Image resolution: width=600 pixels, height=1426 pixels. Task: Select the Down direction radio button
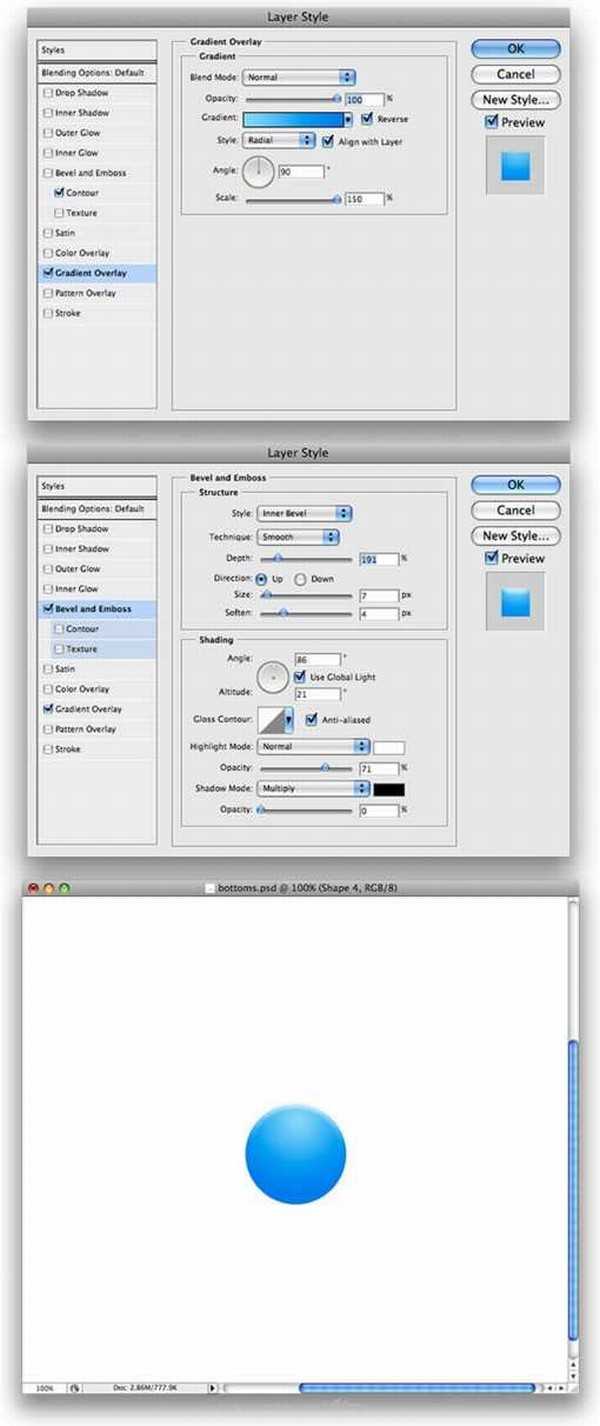pos(300,579)
